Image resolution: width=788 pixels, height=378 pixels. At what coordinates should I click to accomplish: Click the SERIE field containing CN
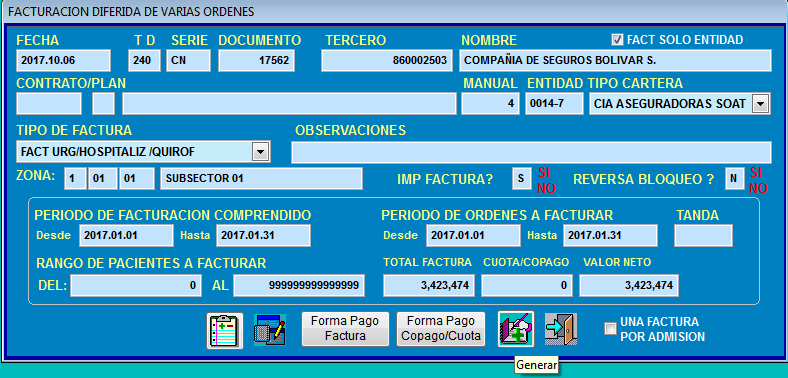click(x=188, y=60)
